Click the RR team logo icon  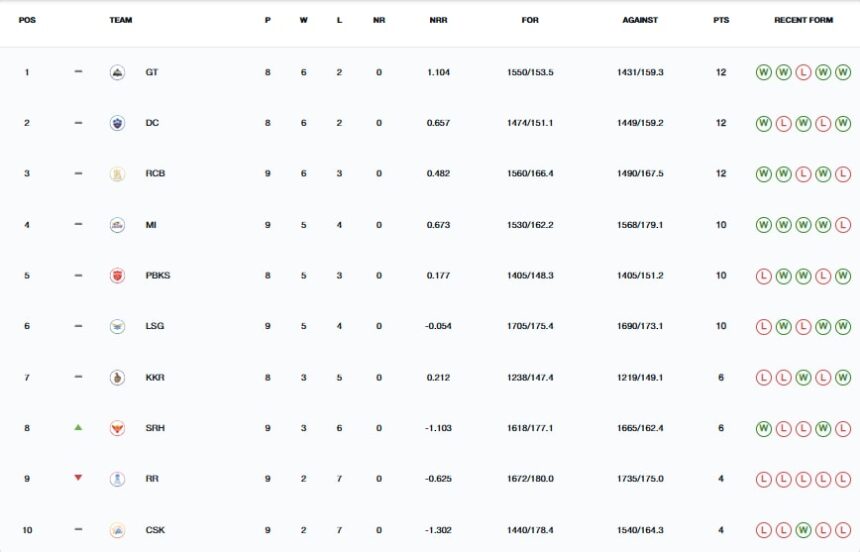[x=117, y=479]
